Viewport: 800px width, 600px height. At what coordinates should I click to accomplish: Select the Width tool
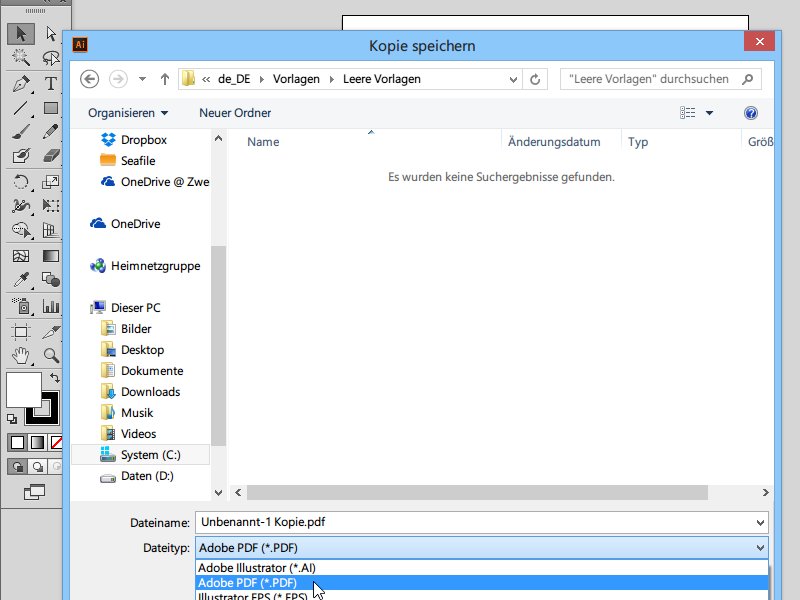coord(21,206)
